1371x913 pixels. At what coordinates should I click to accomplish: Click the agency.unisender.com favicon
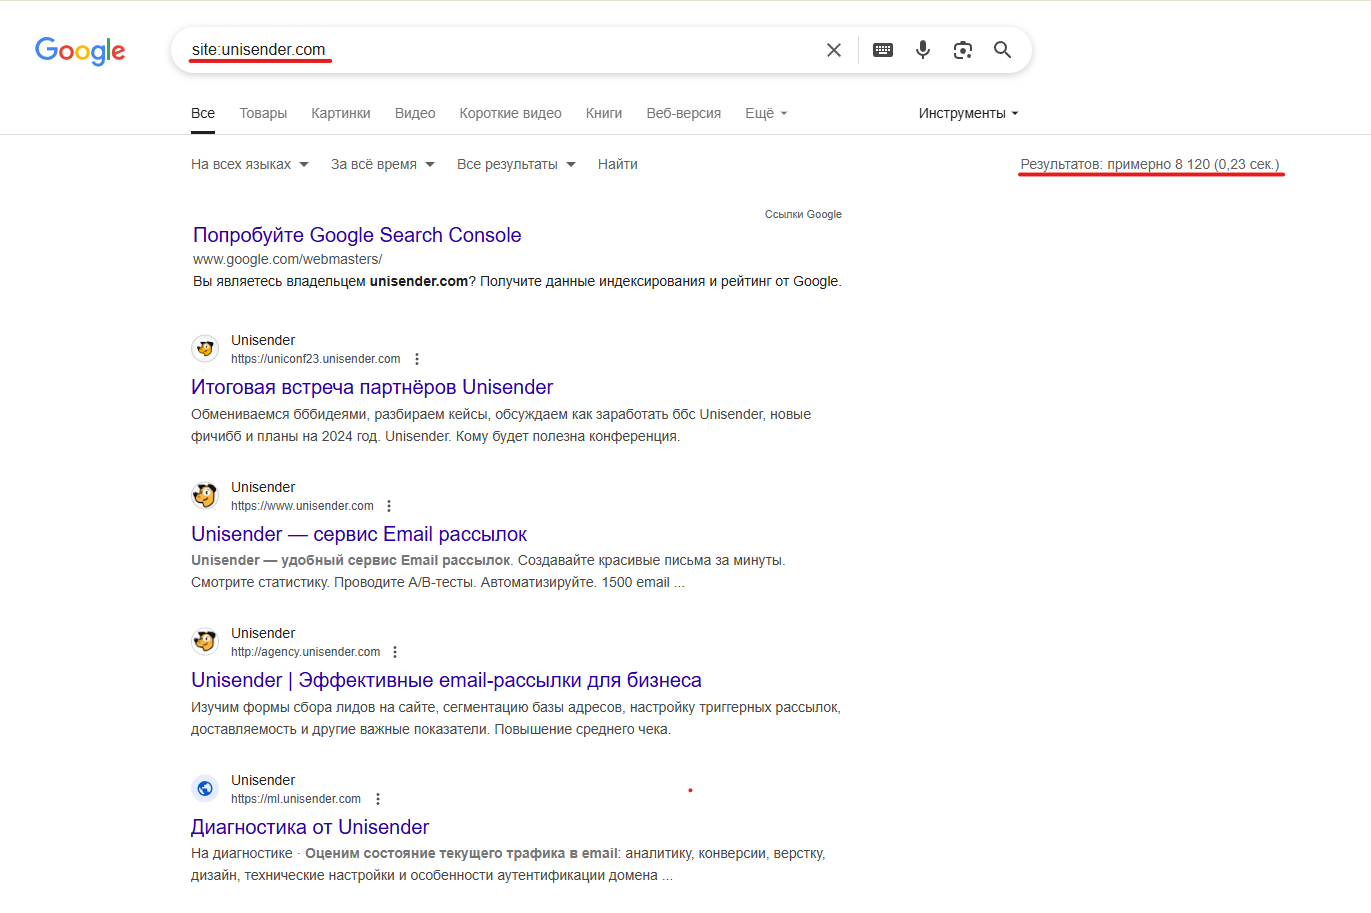205,641
